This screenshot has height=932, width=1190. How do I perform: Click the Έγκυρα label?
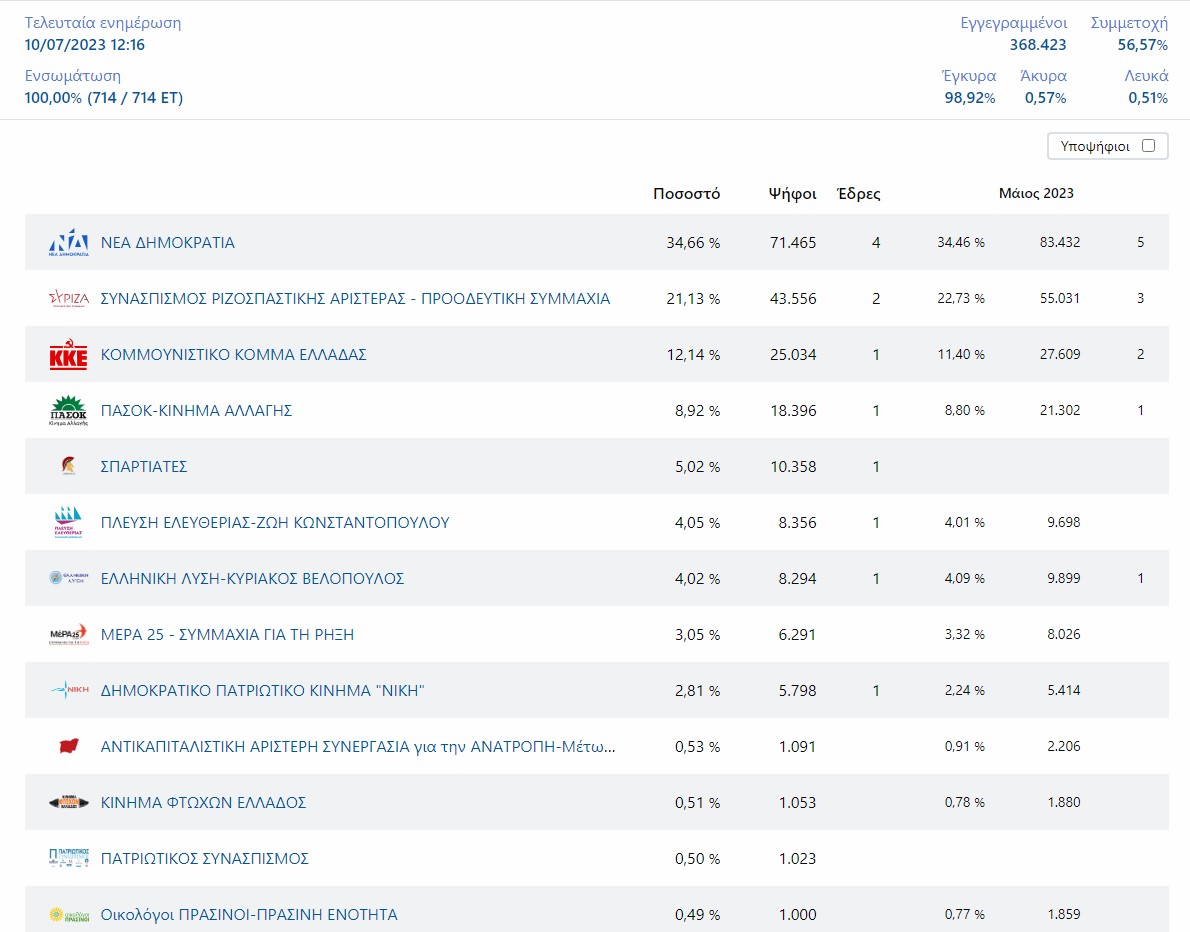pos(969,76)
